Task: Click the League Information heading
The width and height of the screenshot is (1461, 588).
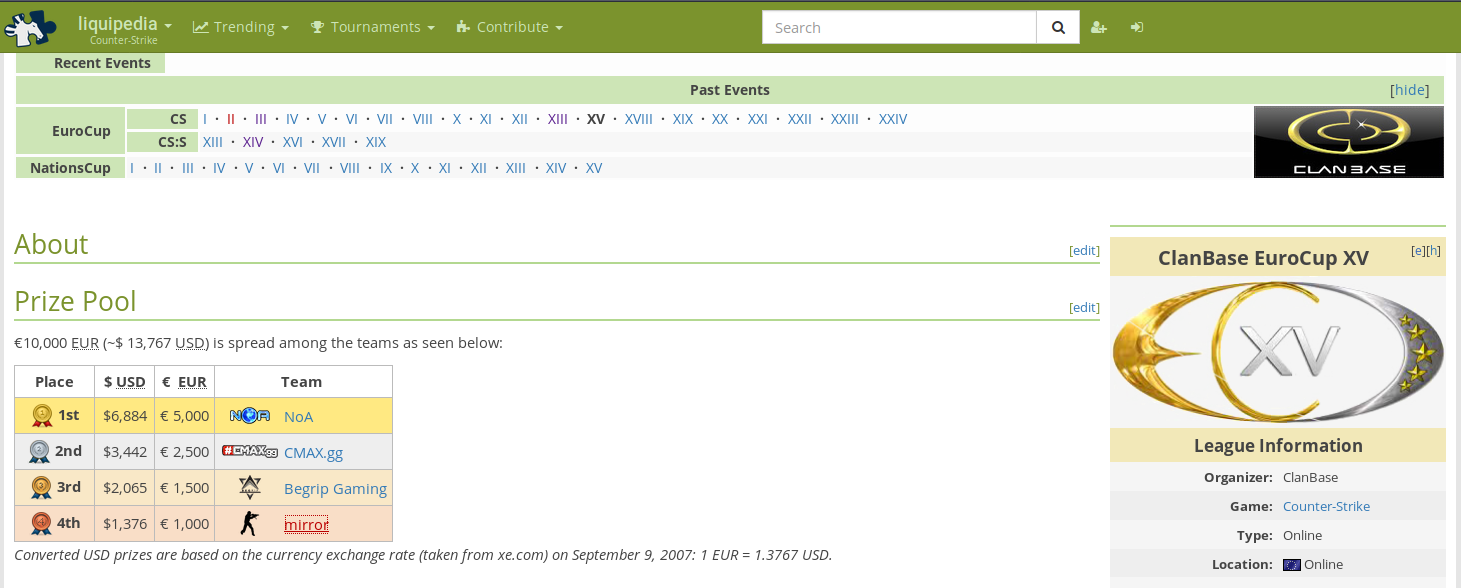Action: (1278, 446)
